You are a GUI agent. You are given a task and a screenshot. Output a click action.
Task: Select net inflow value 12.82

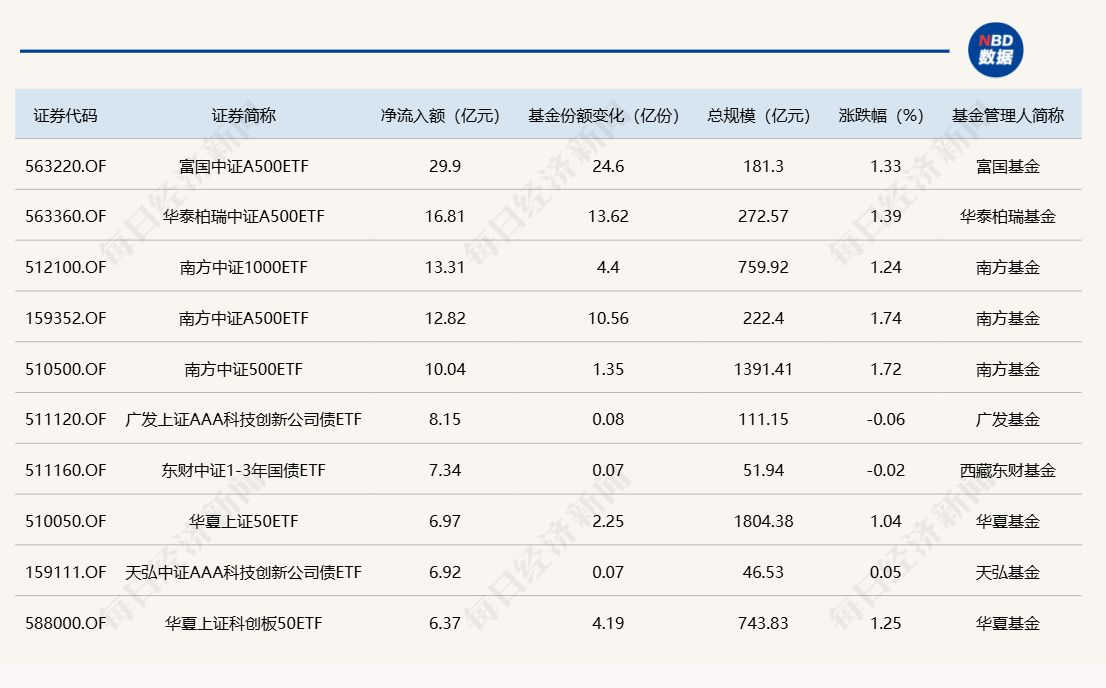click(x=445, y=318)
